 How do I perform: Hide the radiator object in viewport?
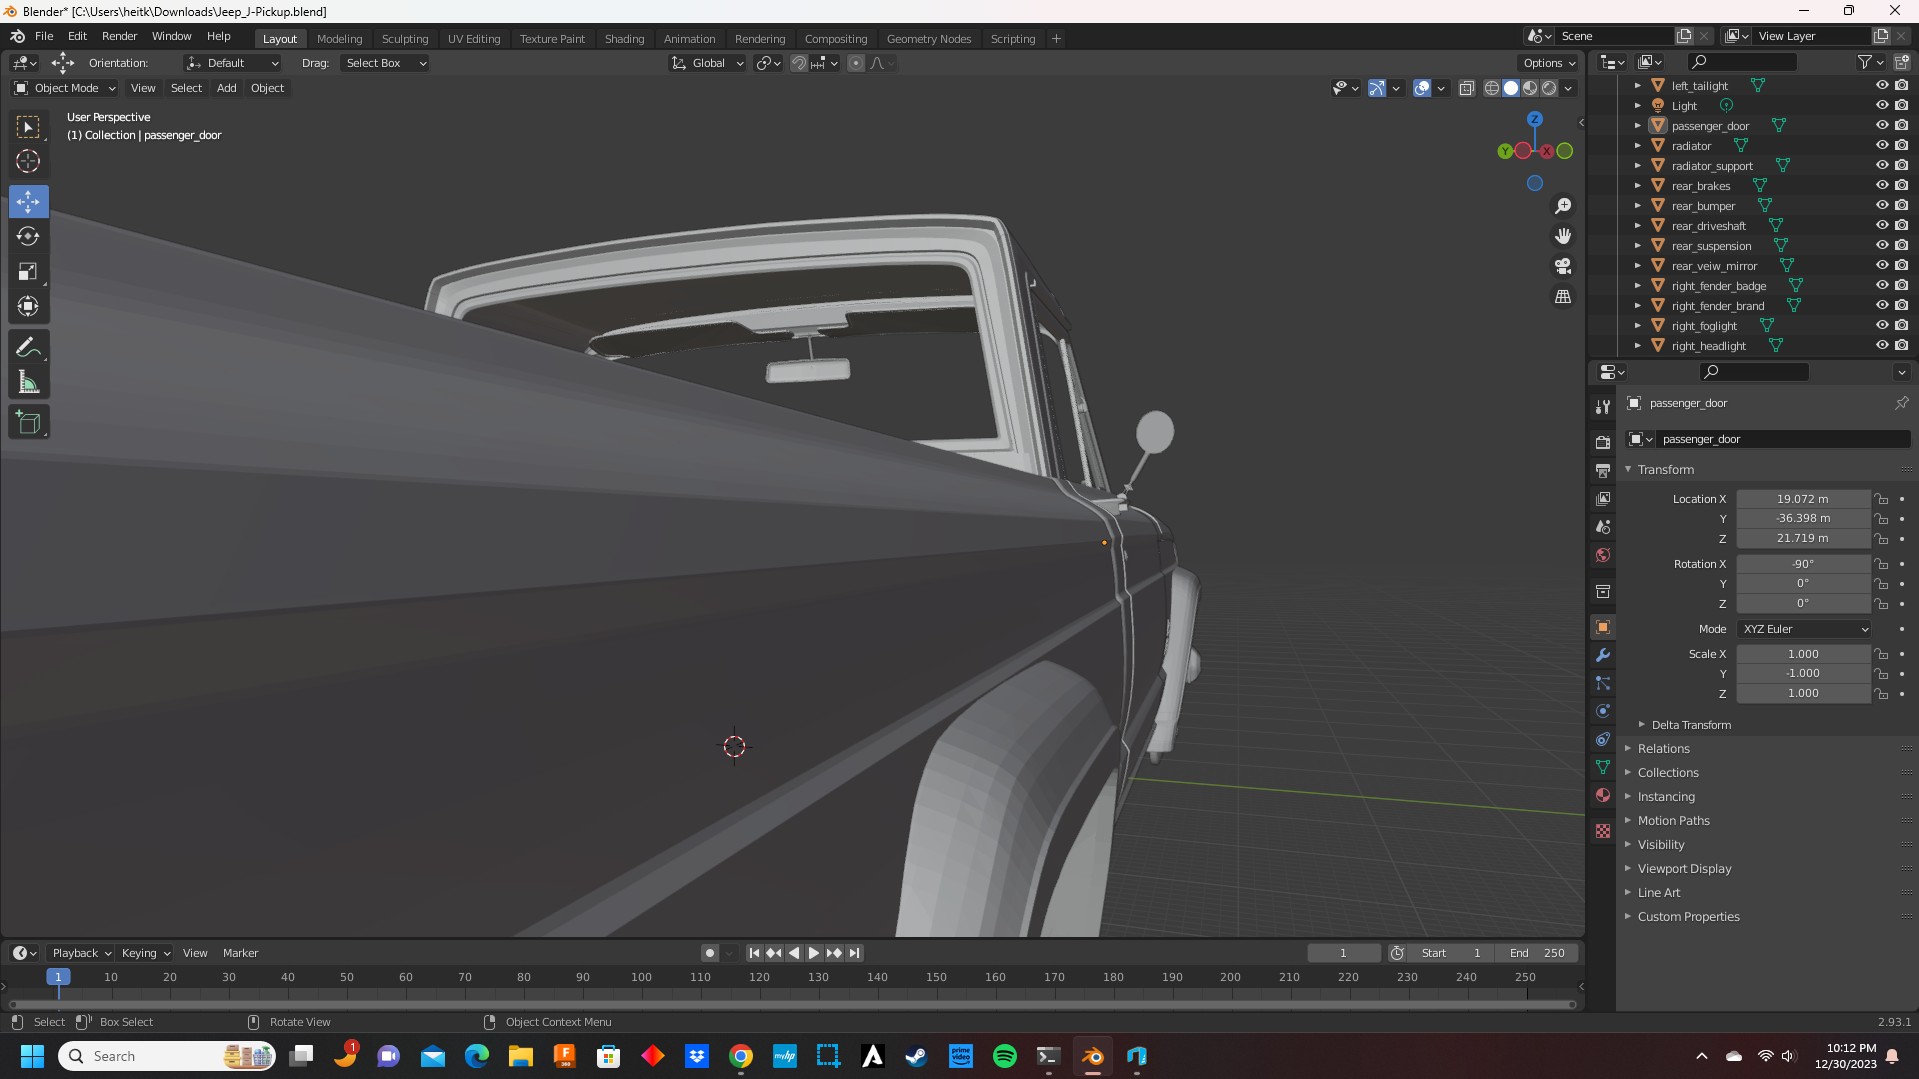(x=1881, y=145)
